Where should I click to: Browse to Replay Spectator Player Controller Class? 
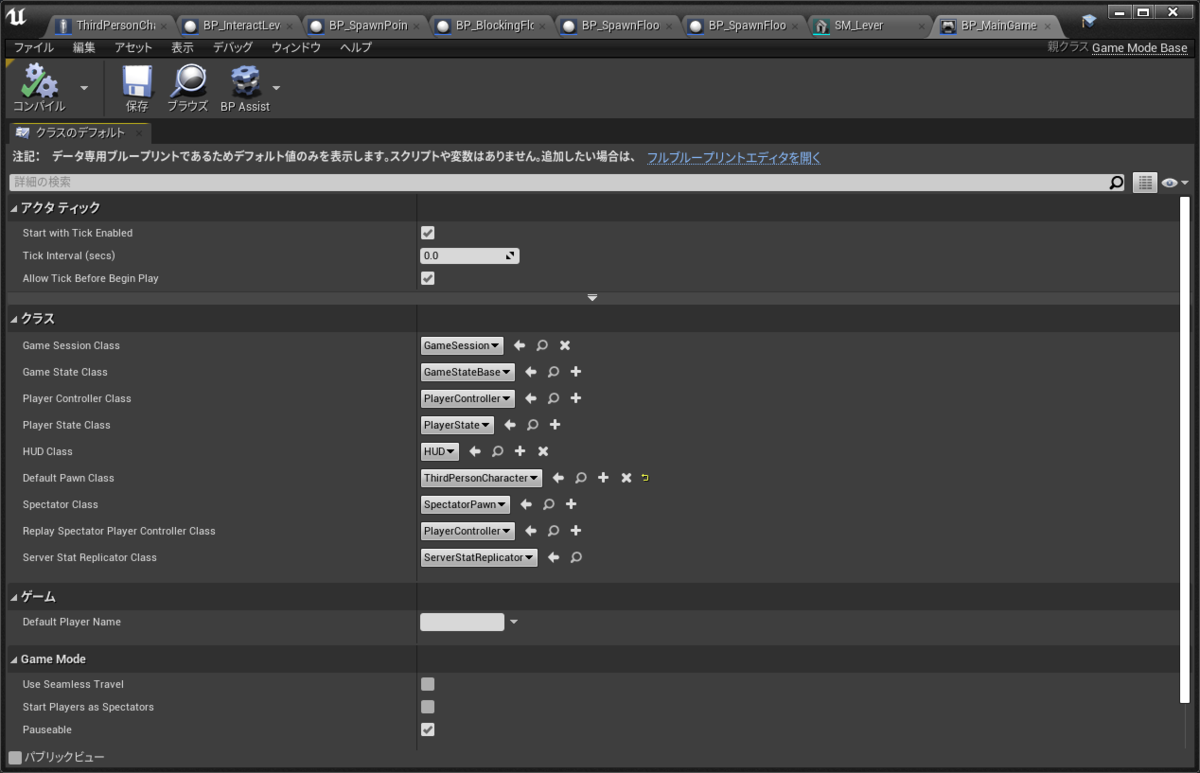click(553, 531)
